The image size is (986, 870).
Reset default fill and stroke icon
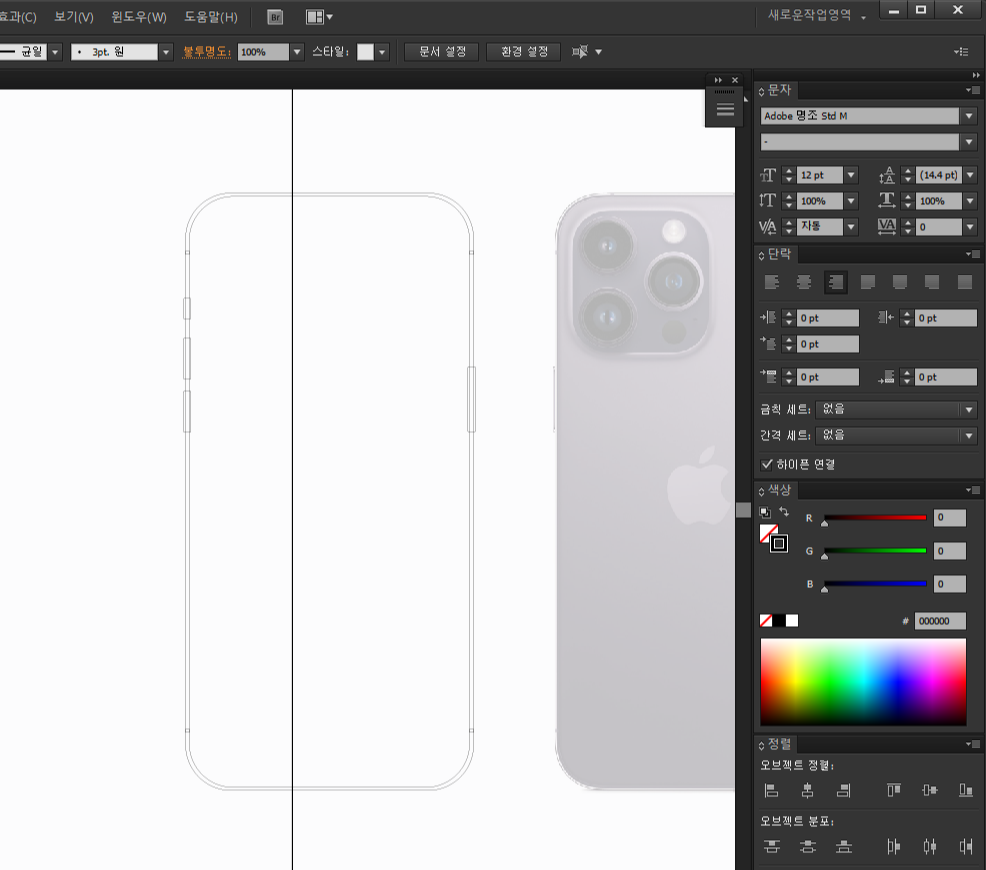pos(765,512)
